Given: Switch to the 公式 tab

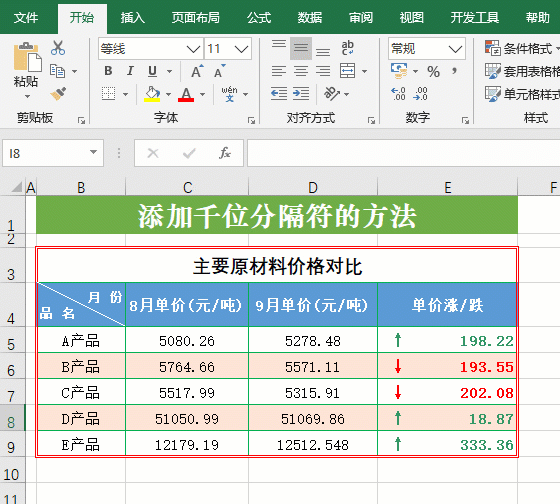Looking at the screenshot, I should pos(259,18).
